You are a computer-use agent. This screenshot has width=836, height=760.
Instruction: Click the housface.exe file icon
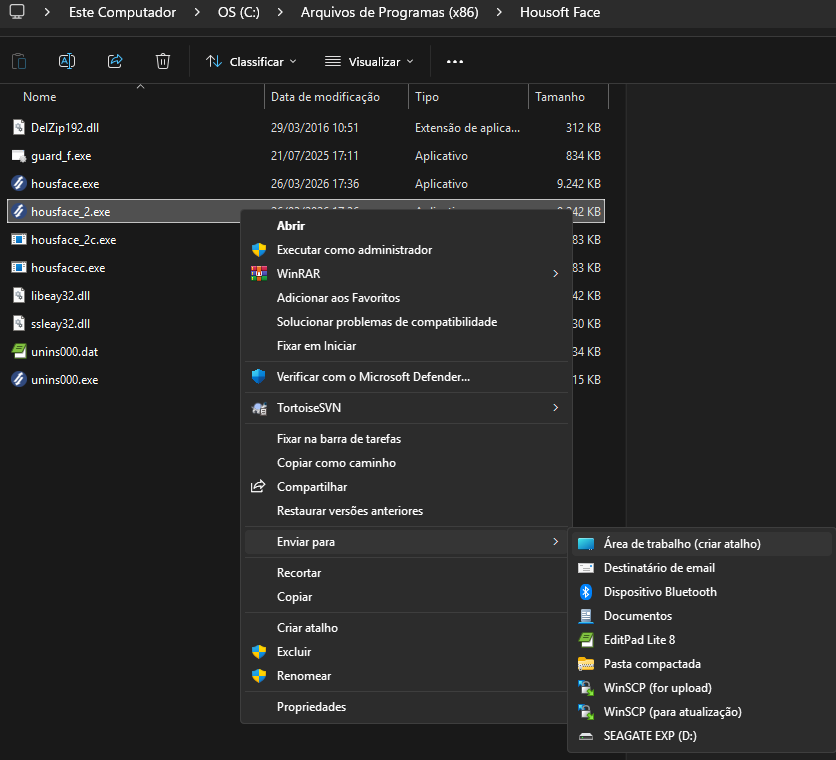[18, 184]
